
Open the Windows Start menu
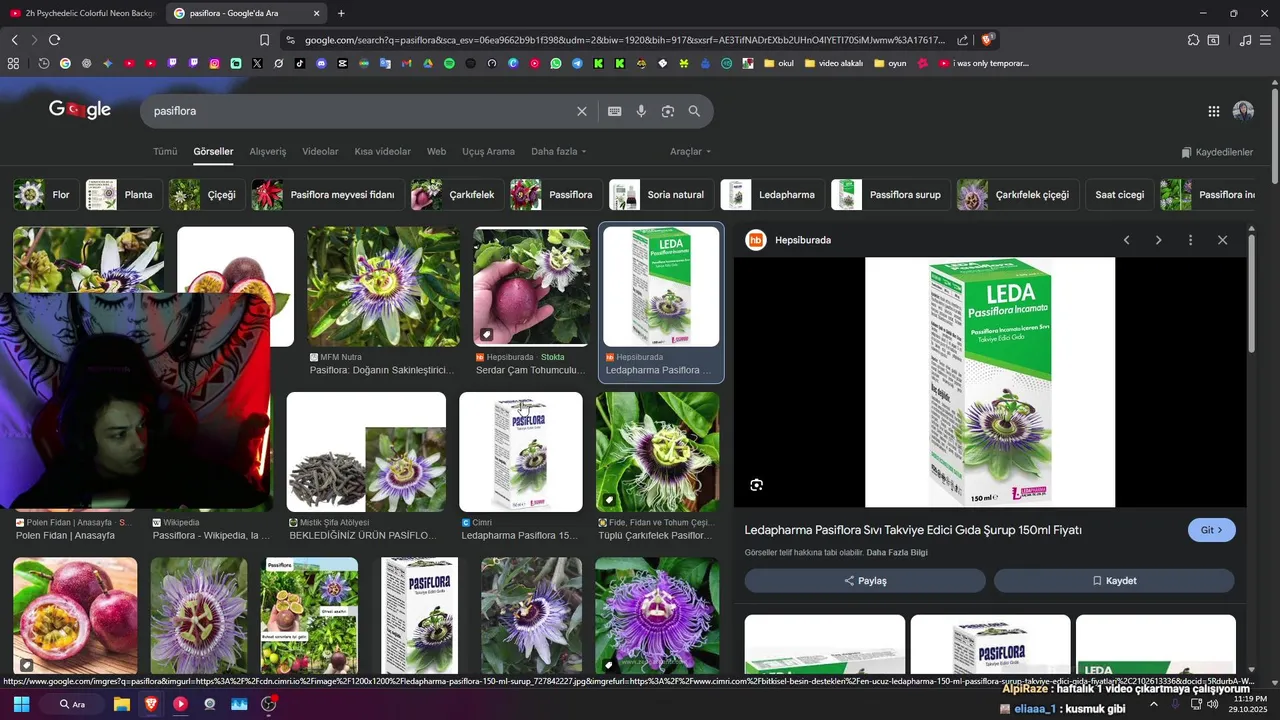point(21,704)
